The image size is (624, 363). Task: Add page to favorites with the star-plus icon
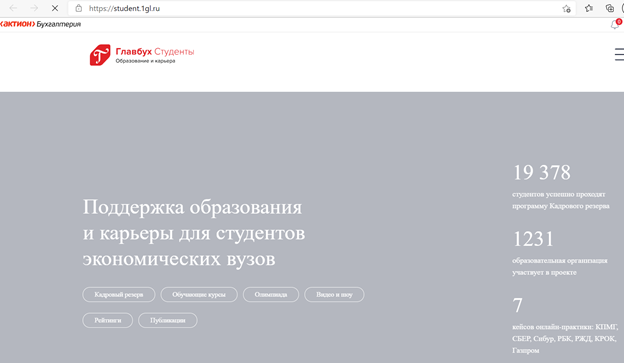566,8
